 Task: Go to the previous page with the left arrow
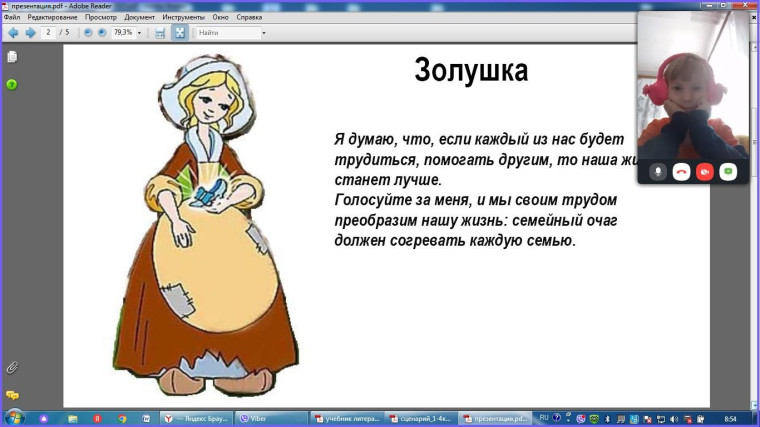[13, 33]
